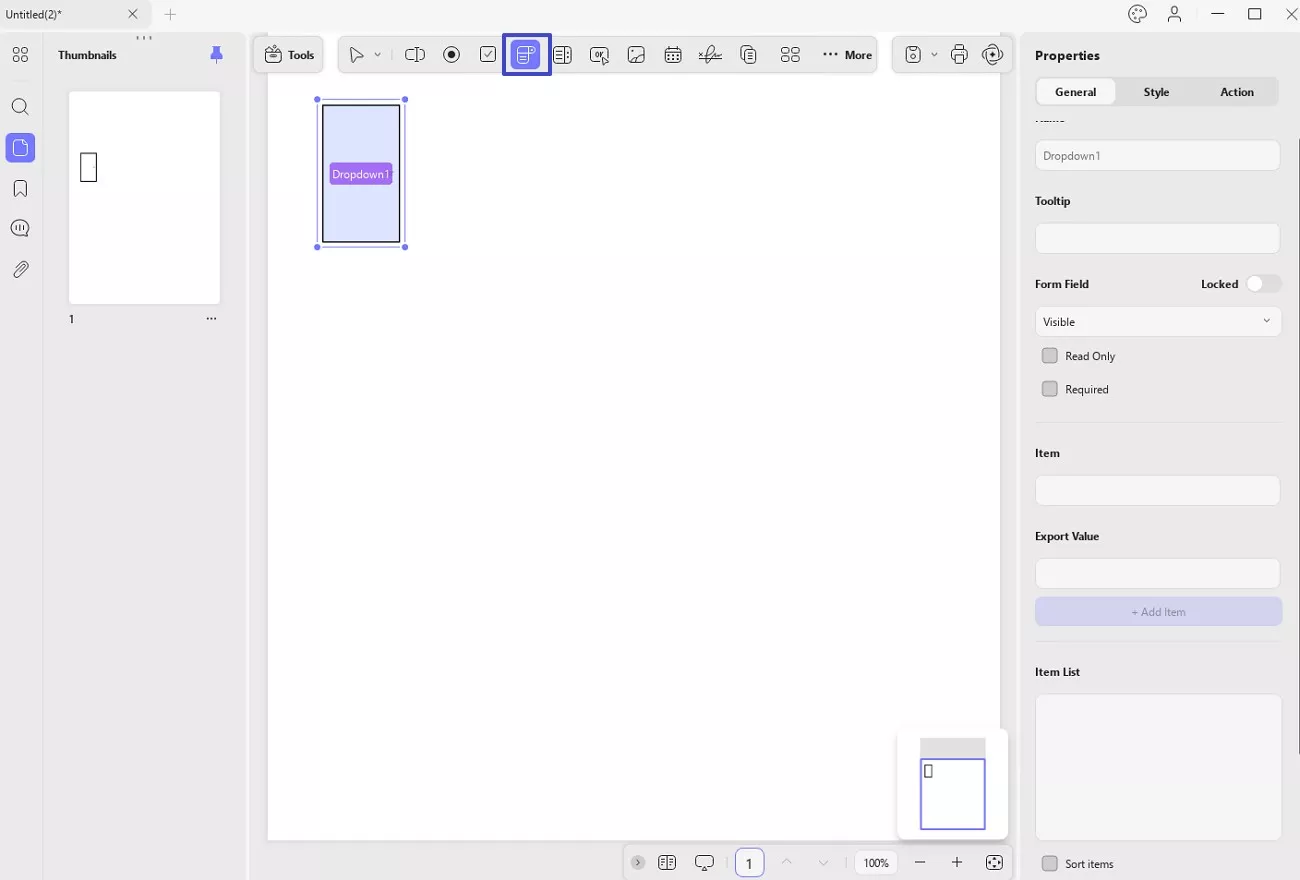1300x880 pixels.
Task: Select the checkbox form field tool
Action: point(488,55)
